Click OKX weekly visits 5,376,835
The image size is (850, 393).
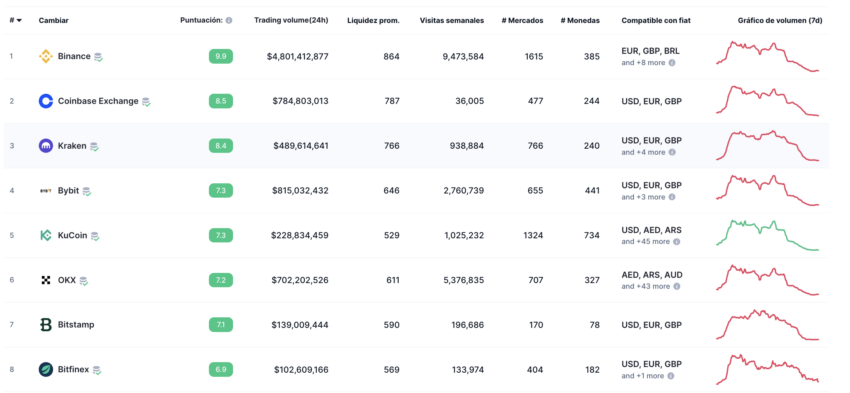point(462,280)
